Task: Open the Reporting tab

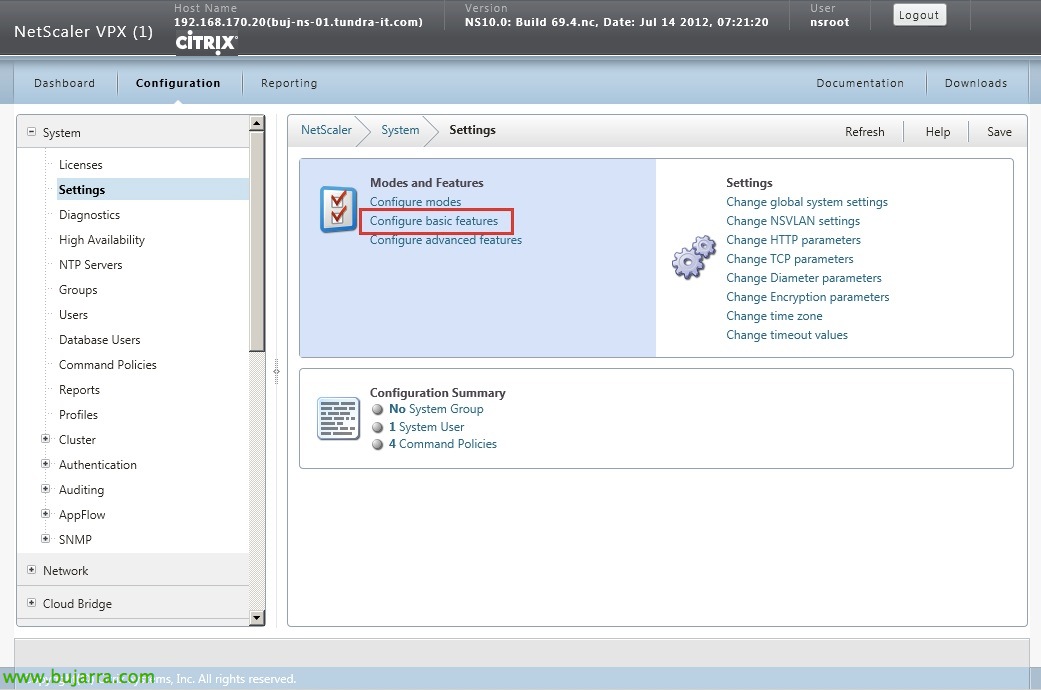Action: point(289,83)
